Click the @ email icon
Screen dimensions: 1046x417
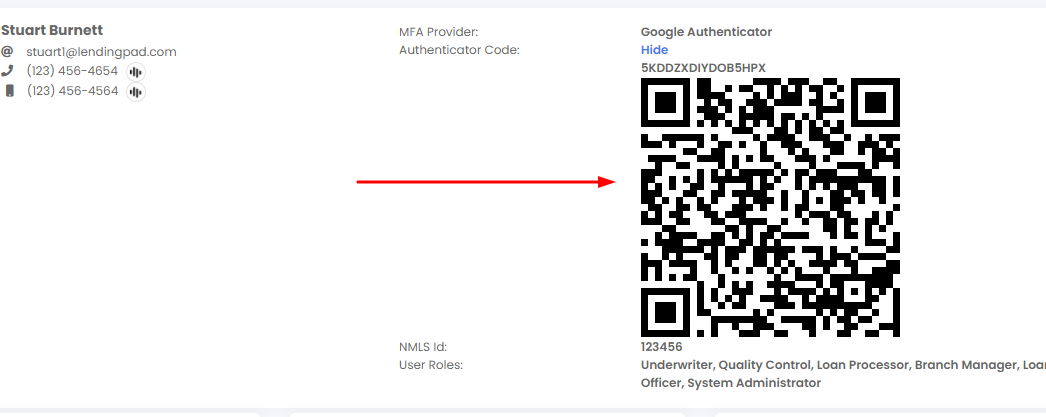click(x=7, y=51)
